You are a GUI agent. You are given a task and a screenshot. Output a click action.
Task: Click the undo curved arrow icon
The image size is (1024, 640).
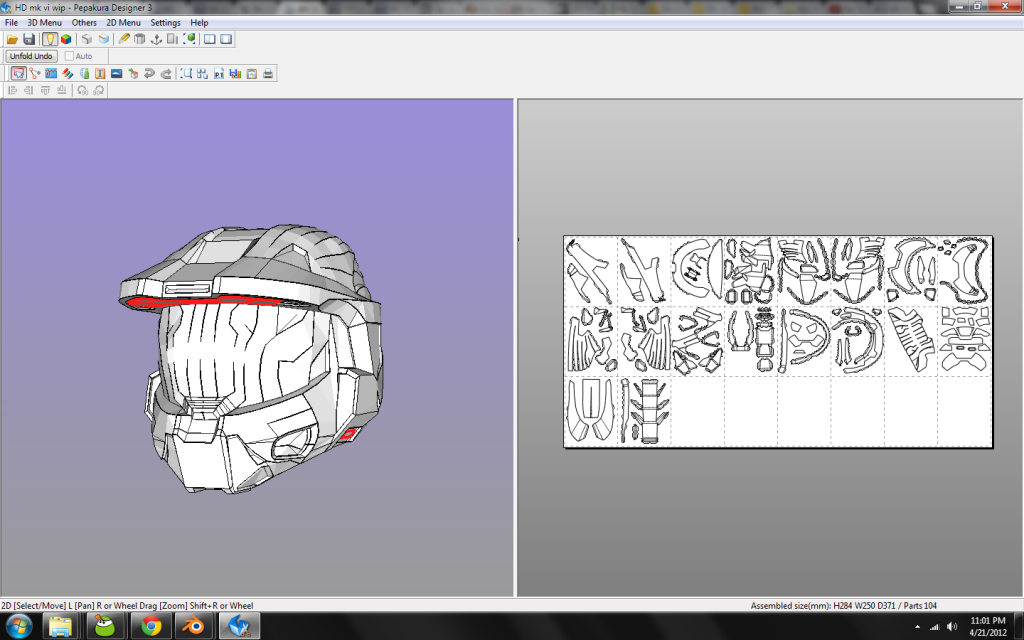149,74
